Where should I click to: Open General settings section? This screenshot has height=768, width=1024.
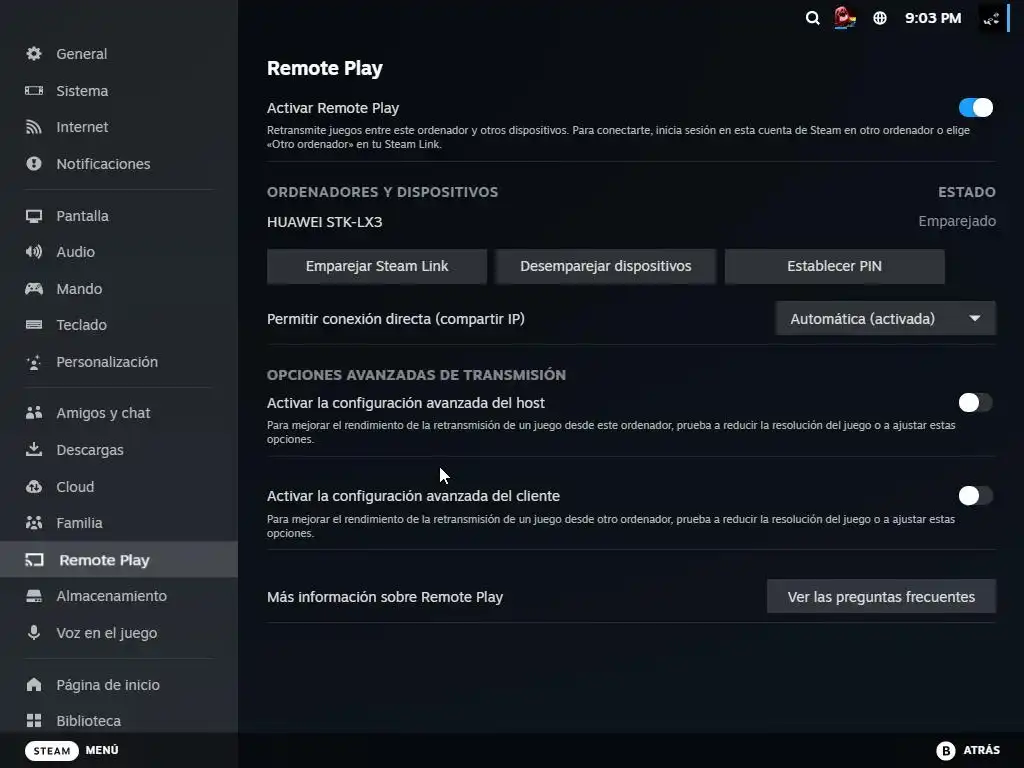119,54
